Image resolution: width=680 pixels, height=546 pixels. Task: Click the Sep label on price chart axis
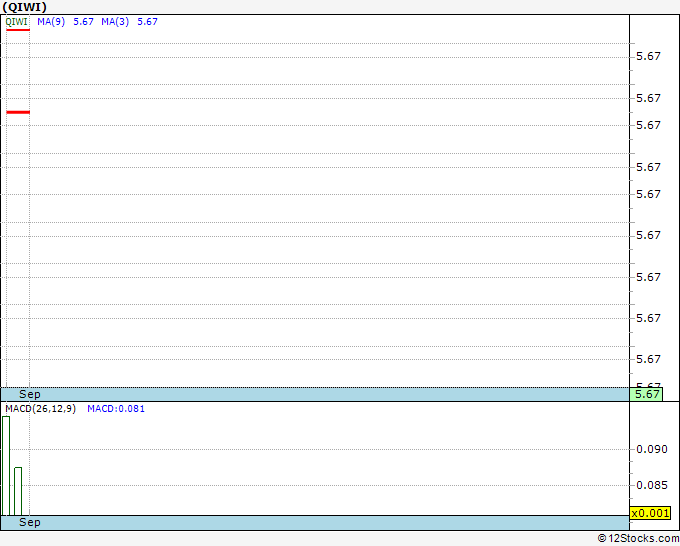pyautogui.click(x=30, y=395)
